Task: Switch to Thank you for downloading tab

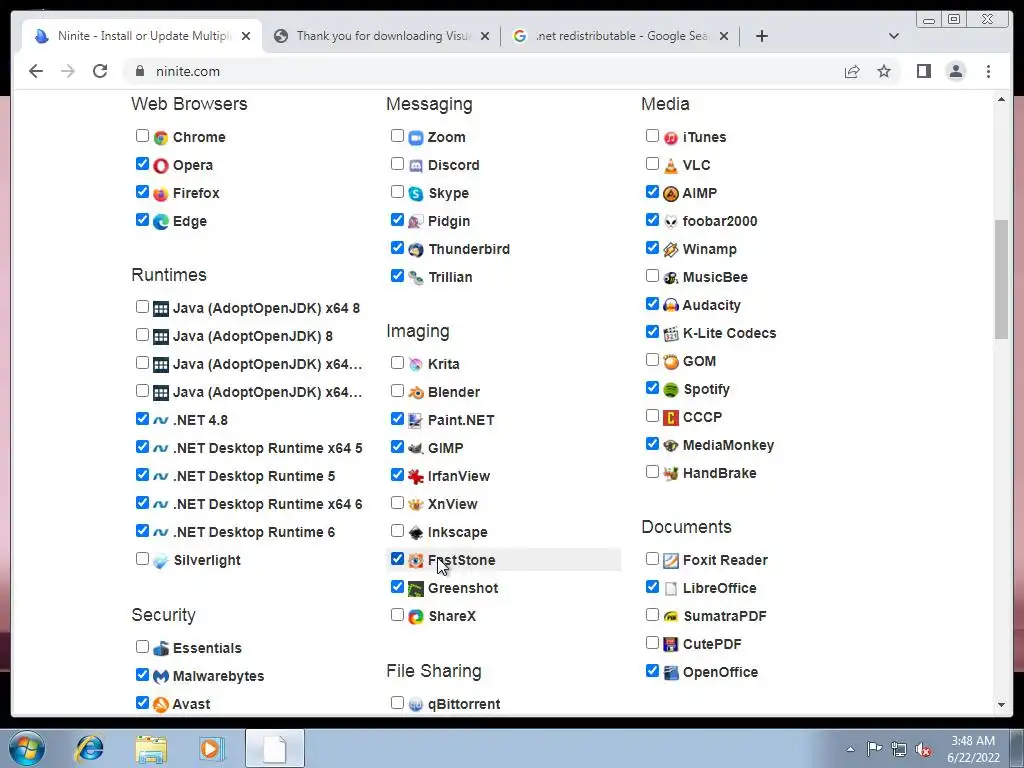Action: click(x=382, y=36)
